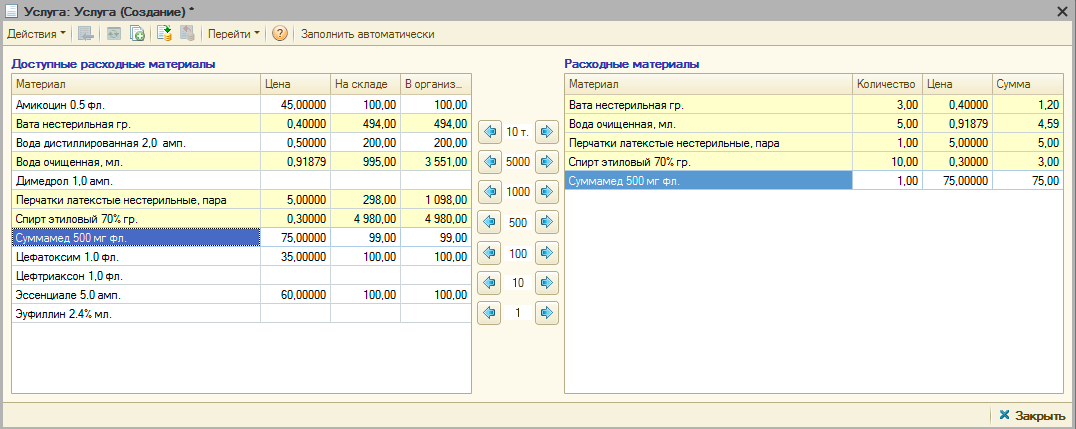
Task: Click Заполнить автоматически button
Action: click(x=367, y=33)
